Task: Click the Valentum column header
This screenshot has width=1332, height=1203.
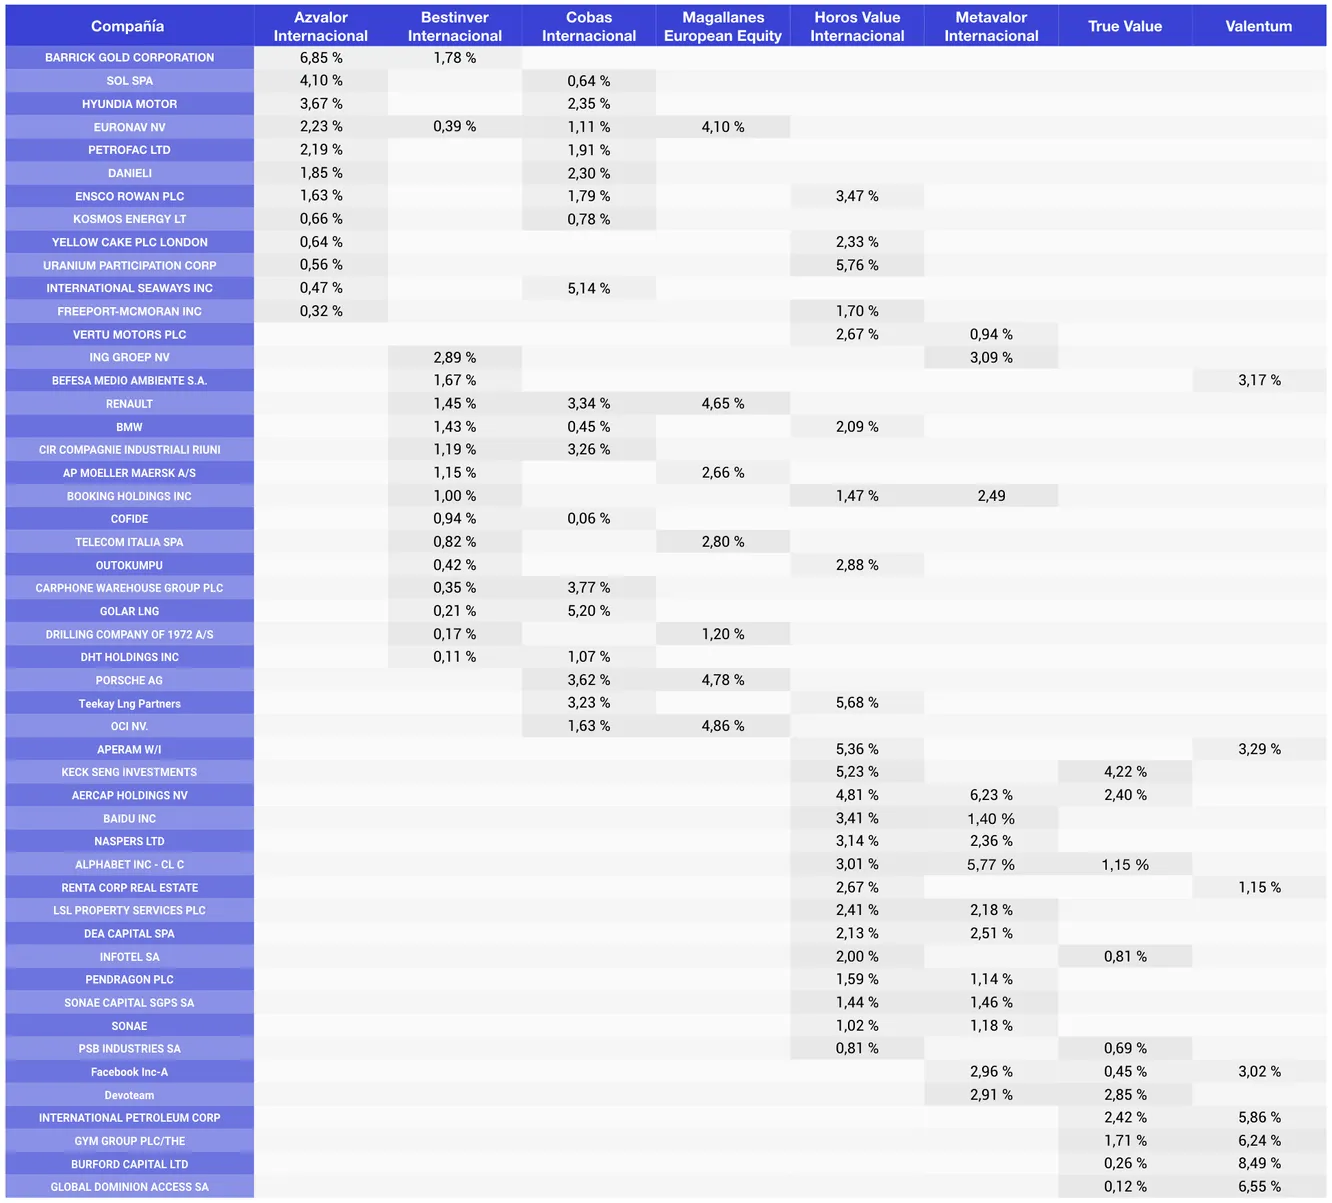Action: [1259, 26]
